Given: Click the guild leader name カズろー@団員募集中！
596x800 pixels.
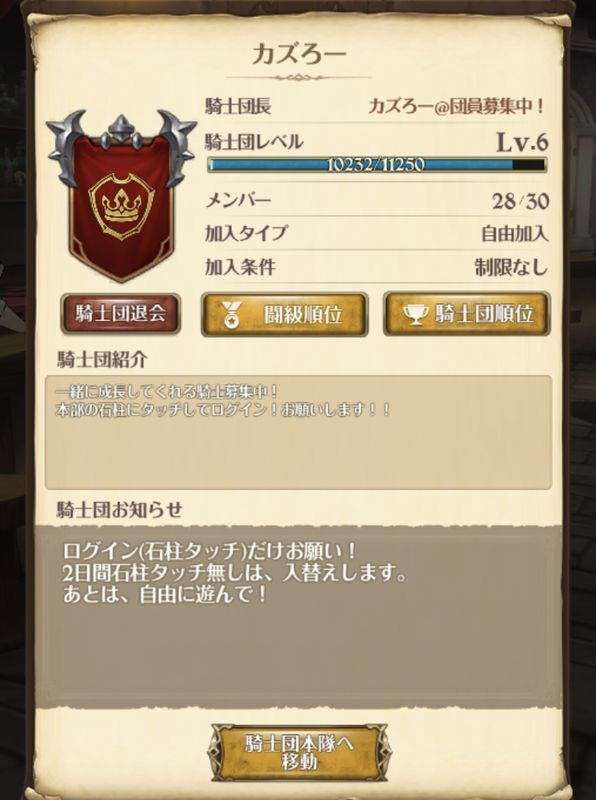Looking at the screenshot, I should pos(455,106).
